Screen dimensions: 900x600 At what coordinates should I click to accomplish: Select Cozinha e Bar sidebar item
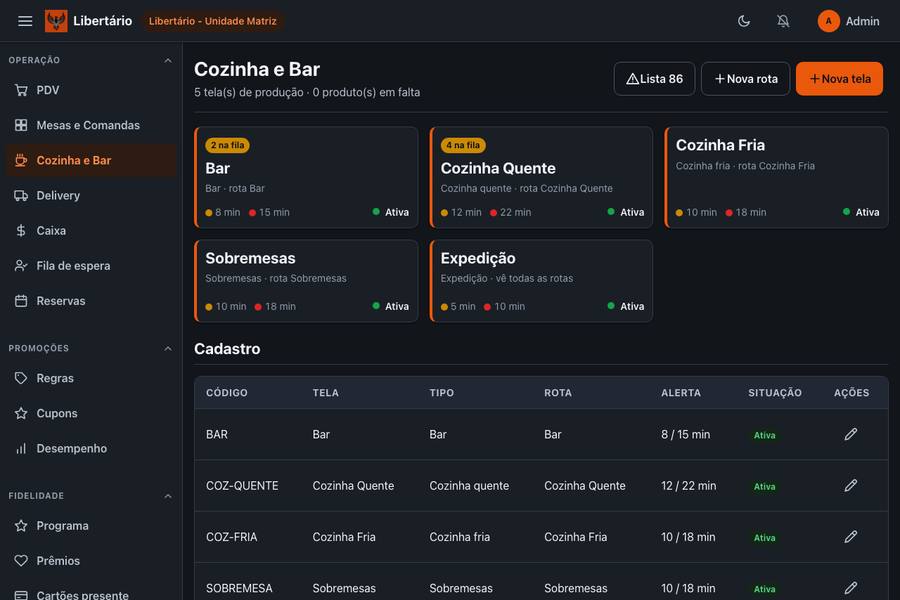pyautogui.click(x=91, y=160)
